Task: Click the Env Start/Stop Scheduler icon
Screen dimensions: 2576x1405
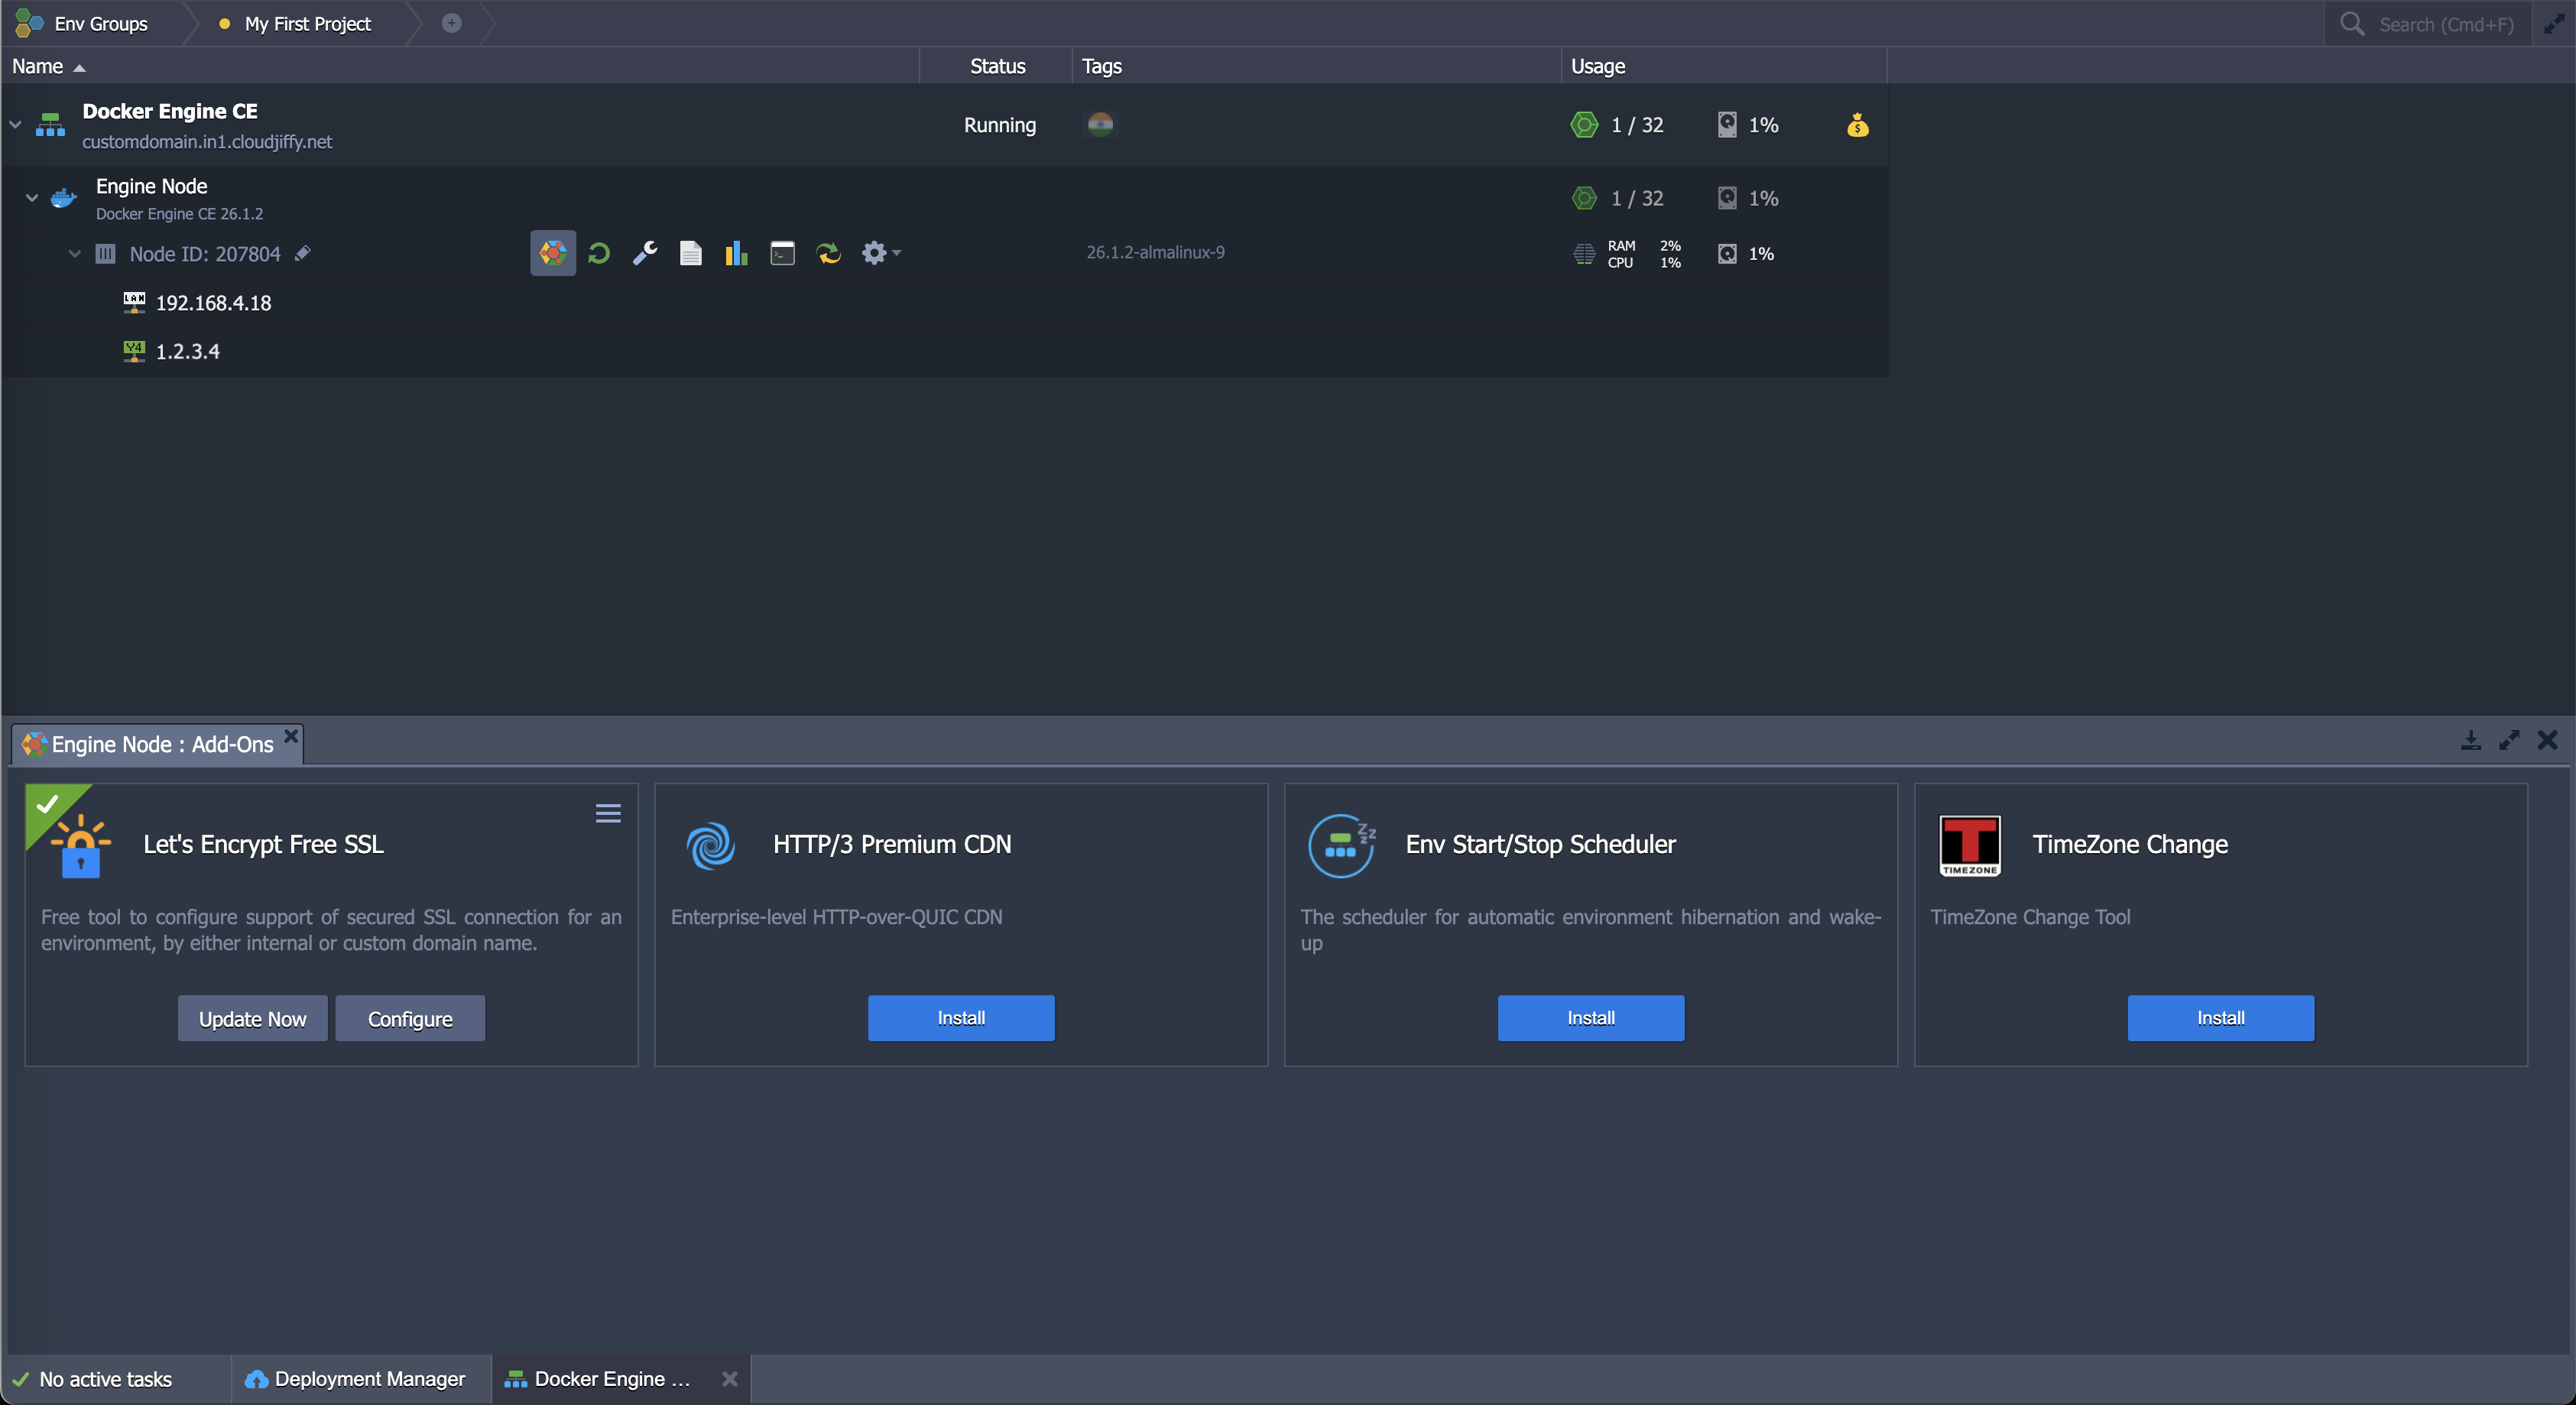Action: (1342, 845)
